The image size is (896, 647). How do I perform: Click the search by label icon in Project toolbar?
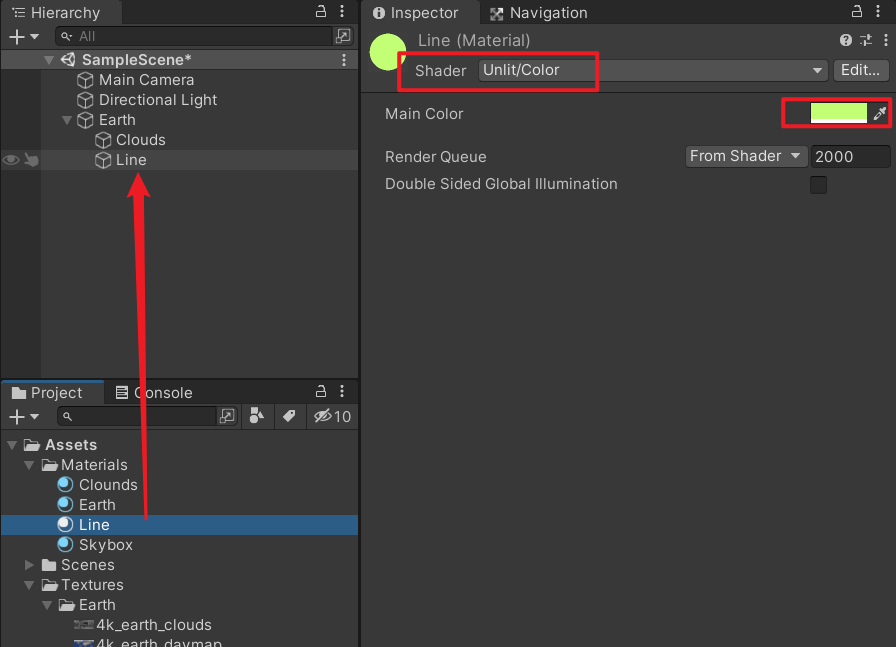pyautogui.click(x=290, y=416)
